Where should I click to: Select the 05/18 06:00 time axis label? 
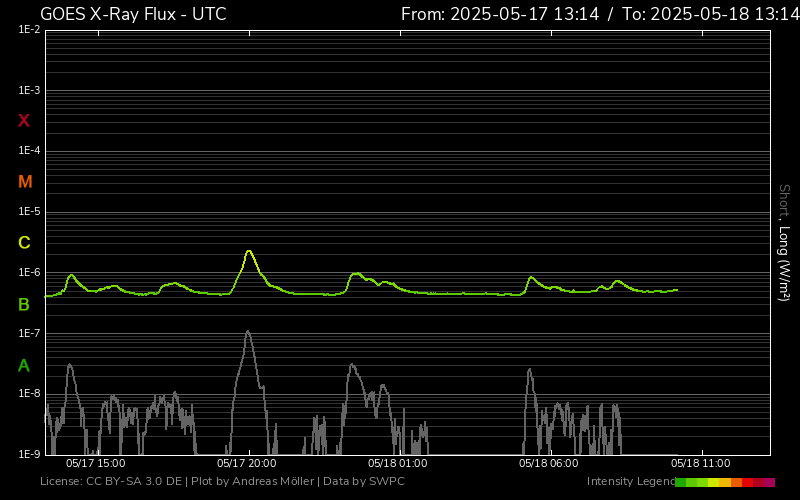[x=548, y=464]
